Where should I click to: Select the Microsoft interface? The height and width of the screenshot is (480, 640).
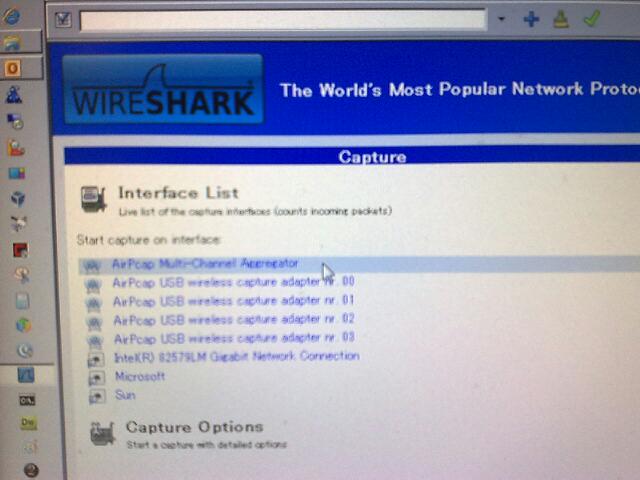click(x=140, y=376)
